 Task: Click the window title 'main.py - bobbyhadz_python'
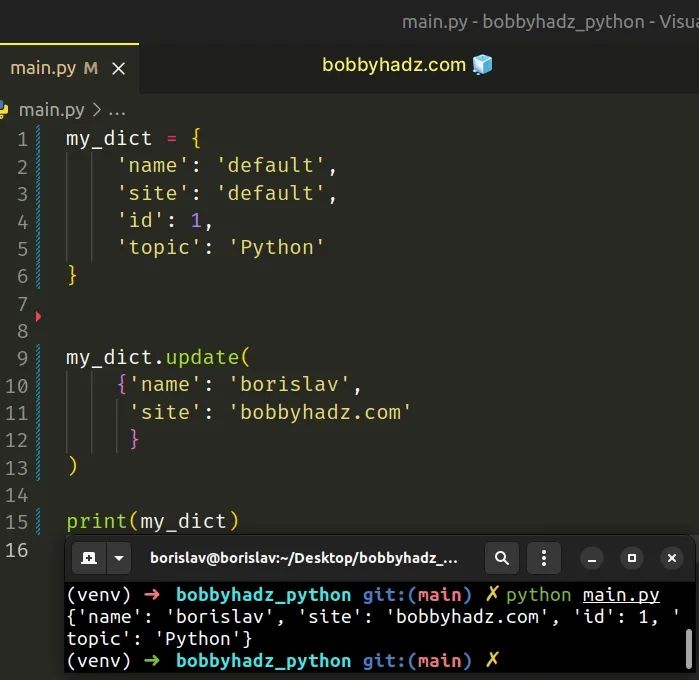pyautogui.click(x=523, y=22)
